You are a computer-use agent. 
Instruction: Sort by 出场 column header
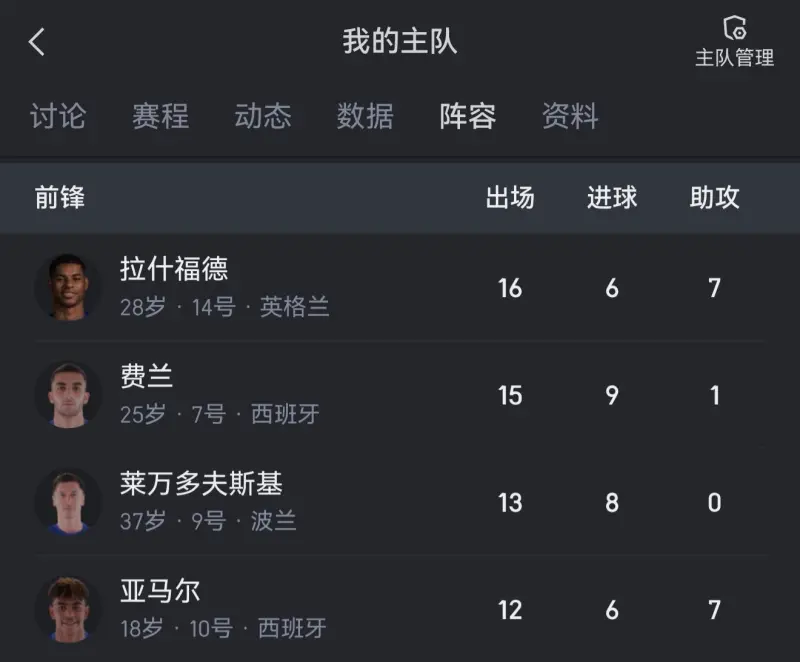click(510, 198)
